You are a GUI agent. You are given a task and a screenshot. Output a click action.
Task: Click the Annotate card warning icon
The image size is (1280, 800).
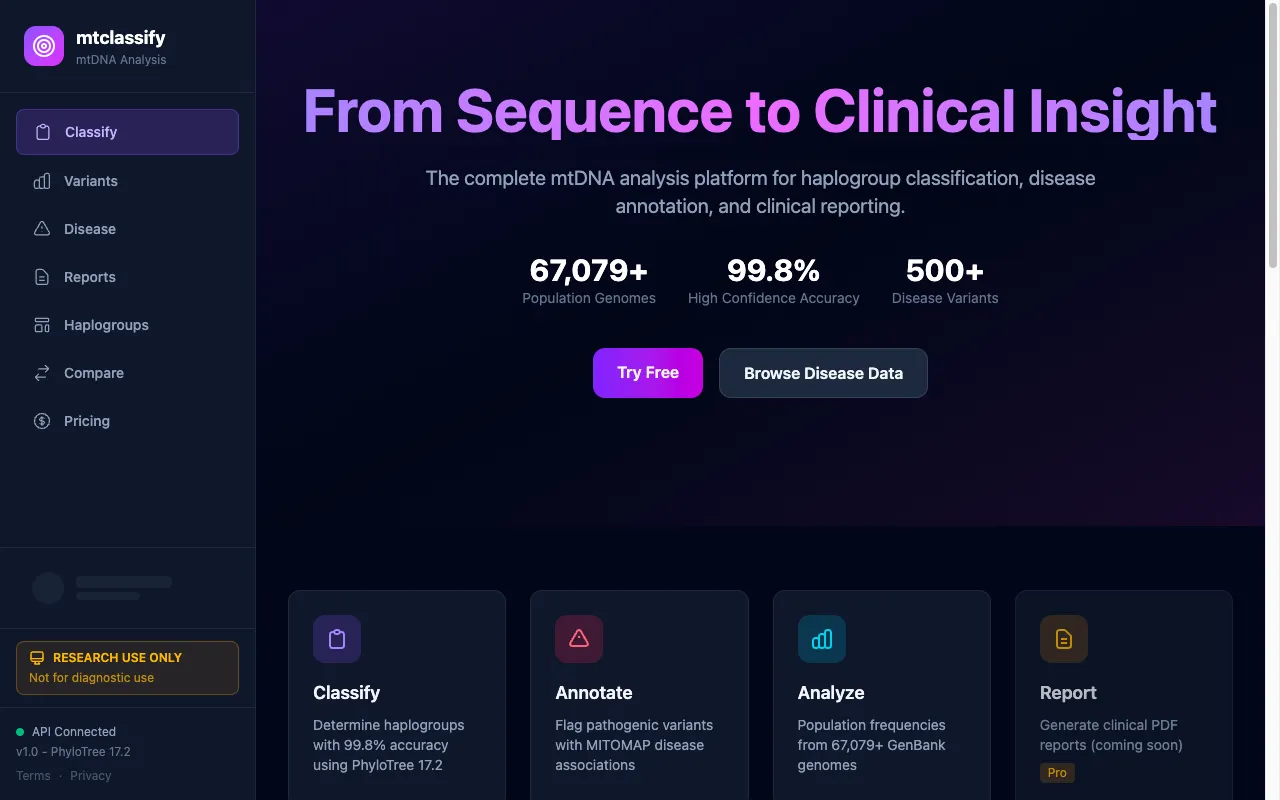[579, 639]
